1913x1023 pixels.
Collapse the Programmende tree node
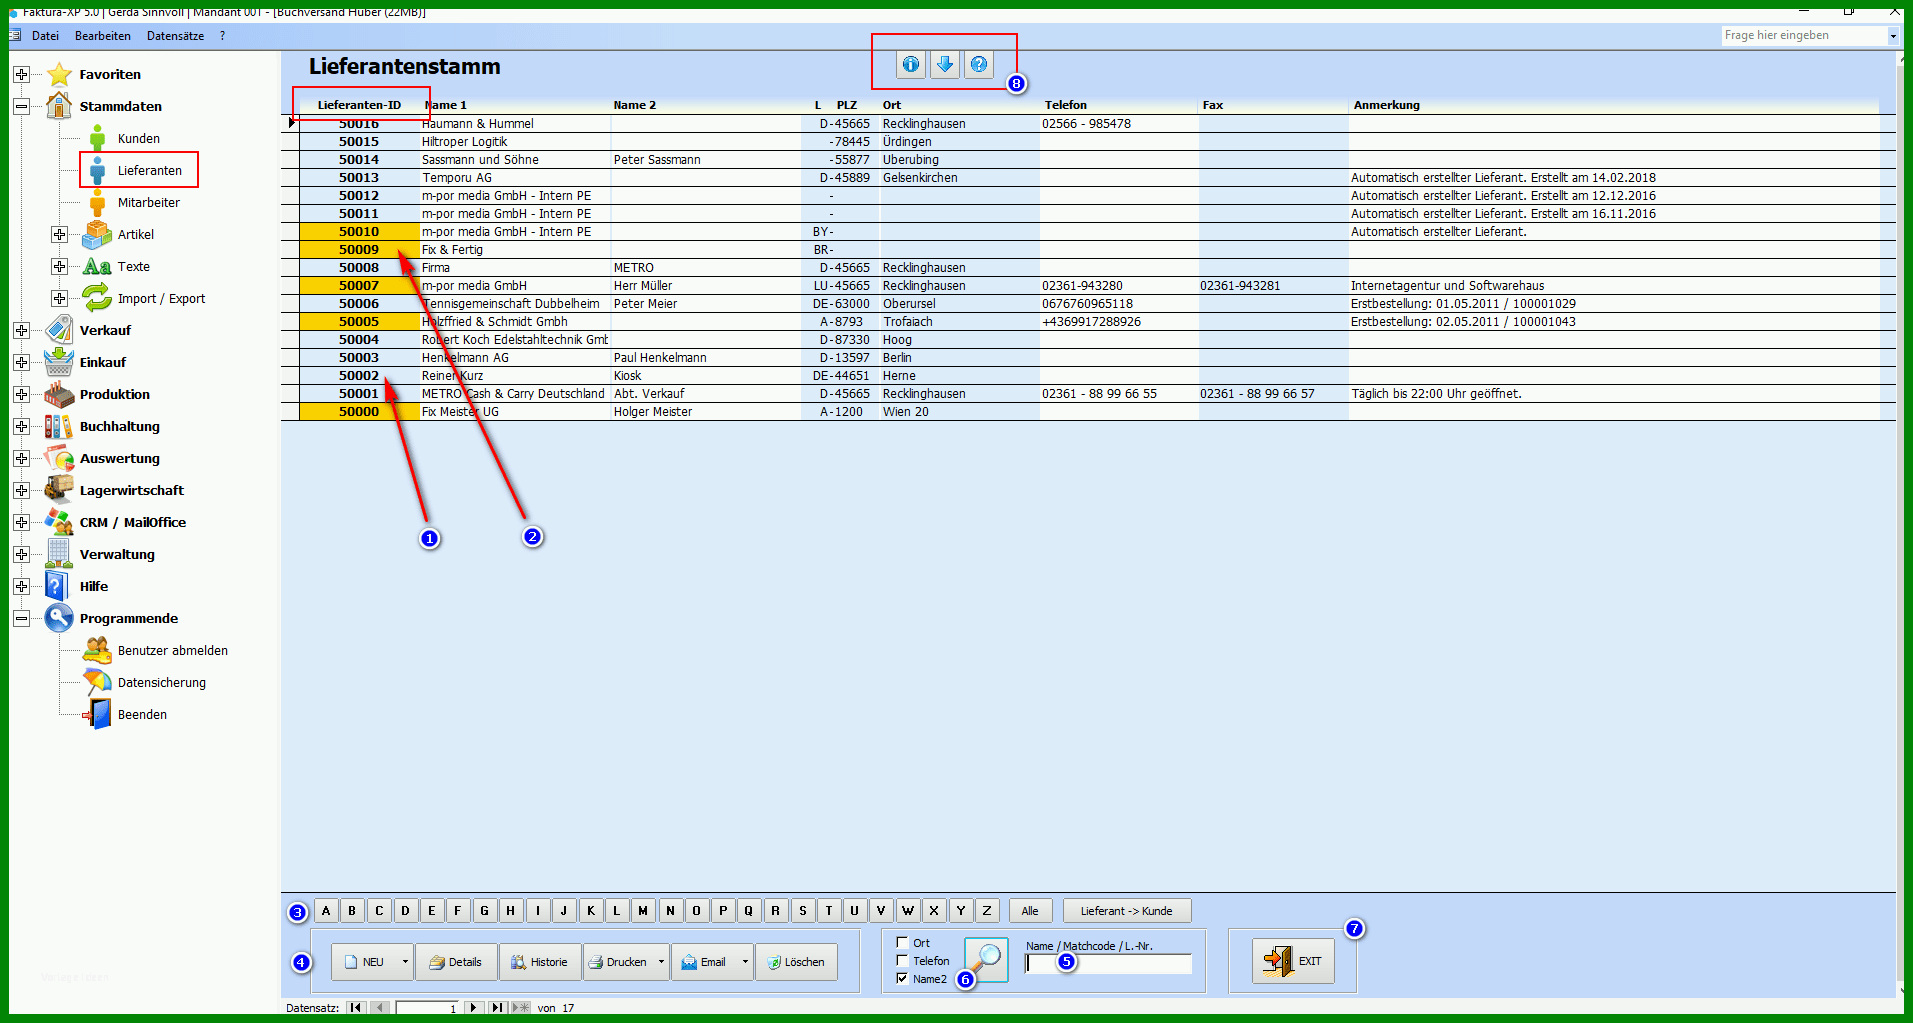click(x=21, y=618)
